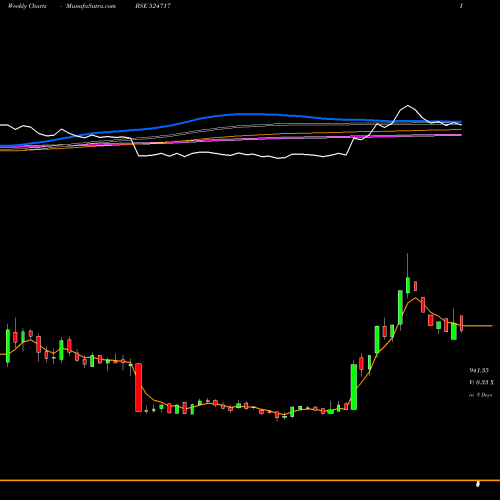Click the tall red candlestick at the price drop
Viewport: 500px width, 500px height.
point(138,387)
